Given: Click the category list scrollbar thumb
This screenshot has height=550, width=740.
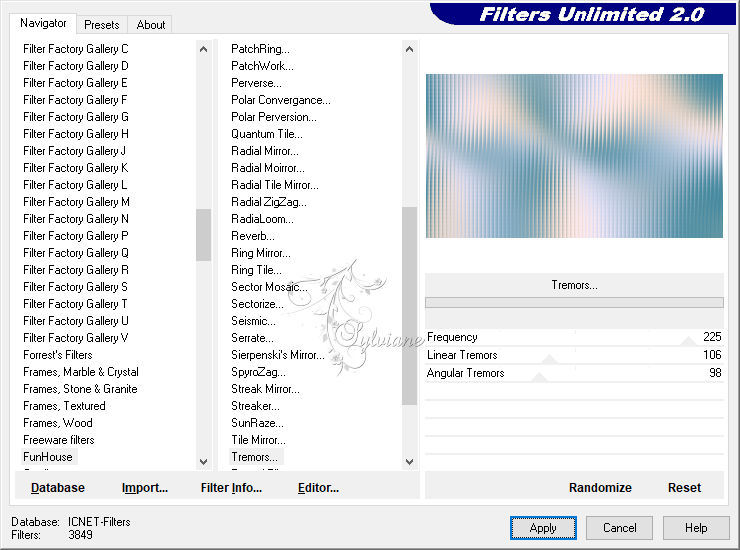Looking at the screenshot, I should click(x=203, y=235).
